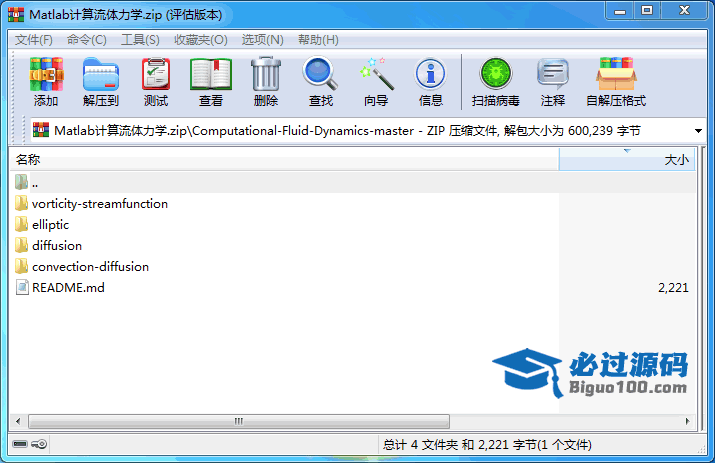This screenshot has height=463, width=715.
Task: Open the Options (选项) menu
Action: [x=262, y=40]
